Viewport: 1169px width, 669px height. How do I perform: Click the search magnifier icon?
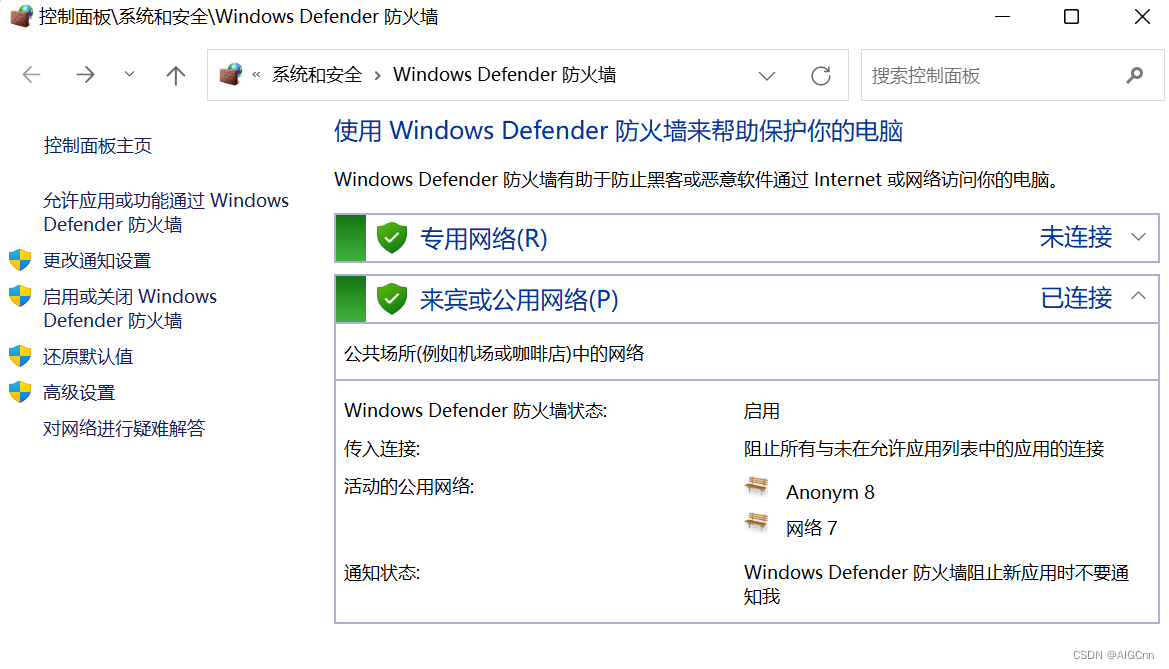click(x=1134, y=75)
